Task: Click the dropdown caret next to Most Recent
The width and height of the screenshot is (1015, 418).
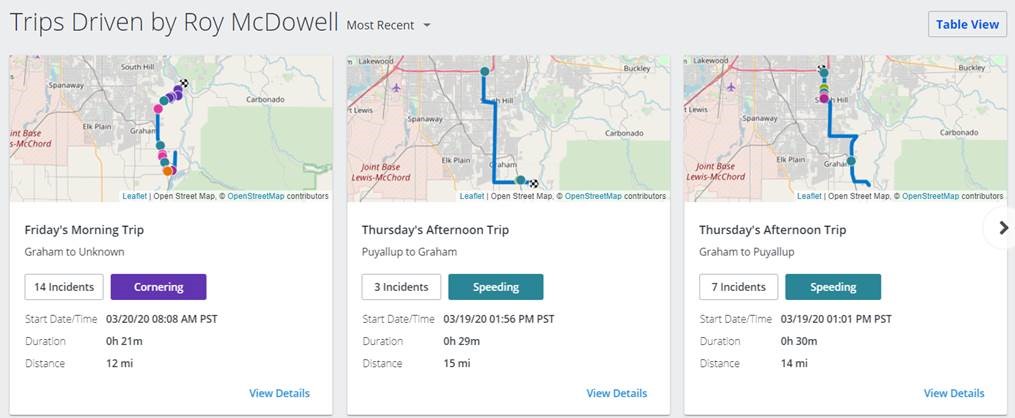Action: tap(427, 26)
